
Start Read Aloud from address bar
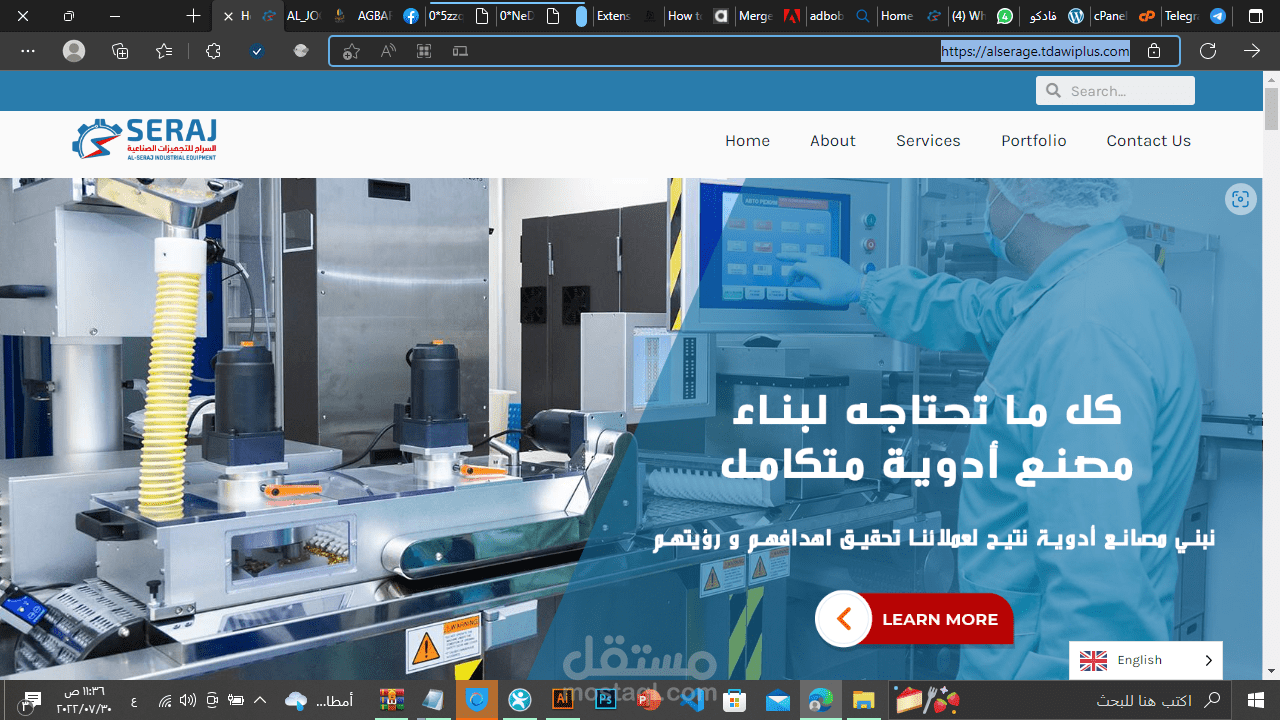click(388, 51)
